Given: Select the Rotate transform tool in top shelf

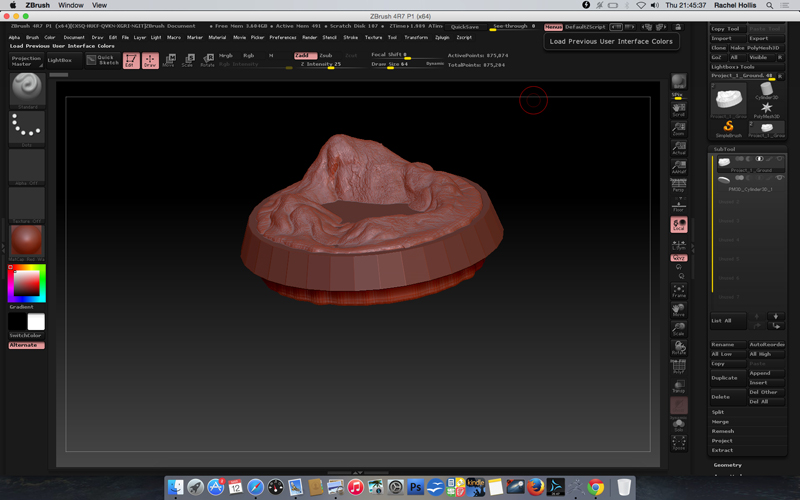Looking at the screenshot, I should [x=207, y=61].
